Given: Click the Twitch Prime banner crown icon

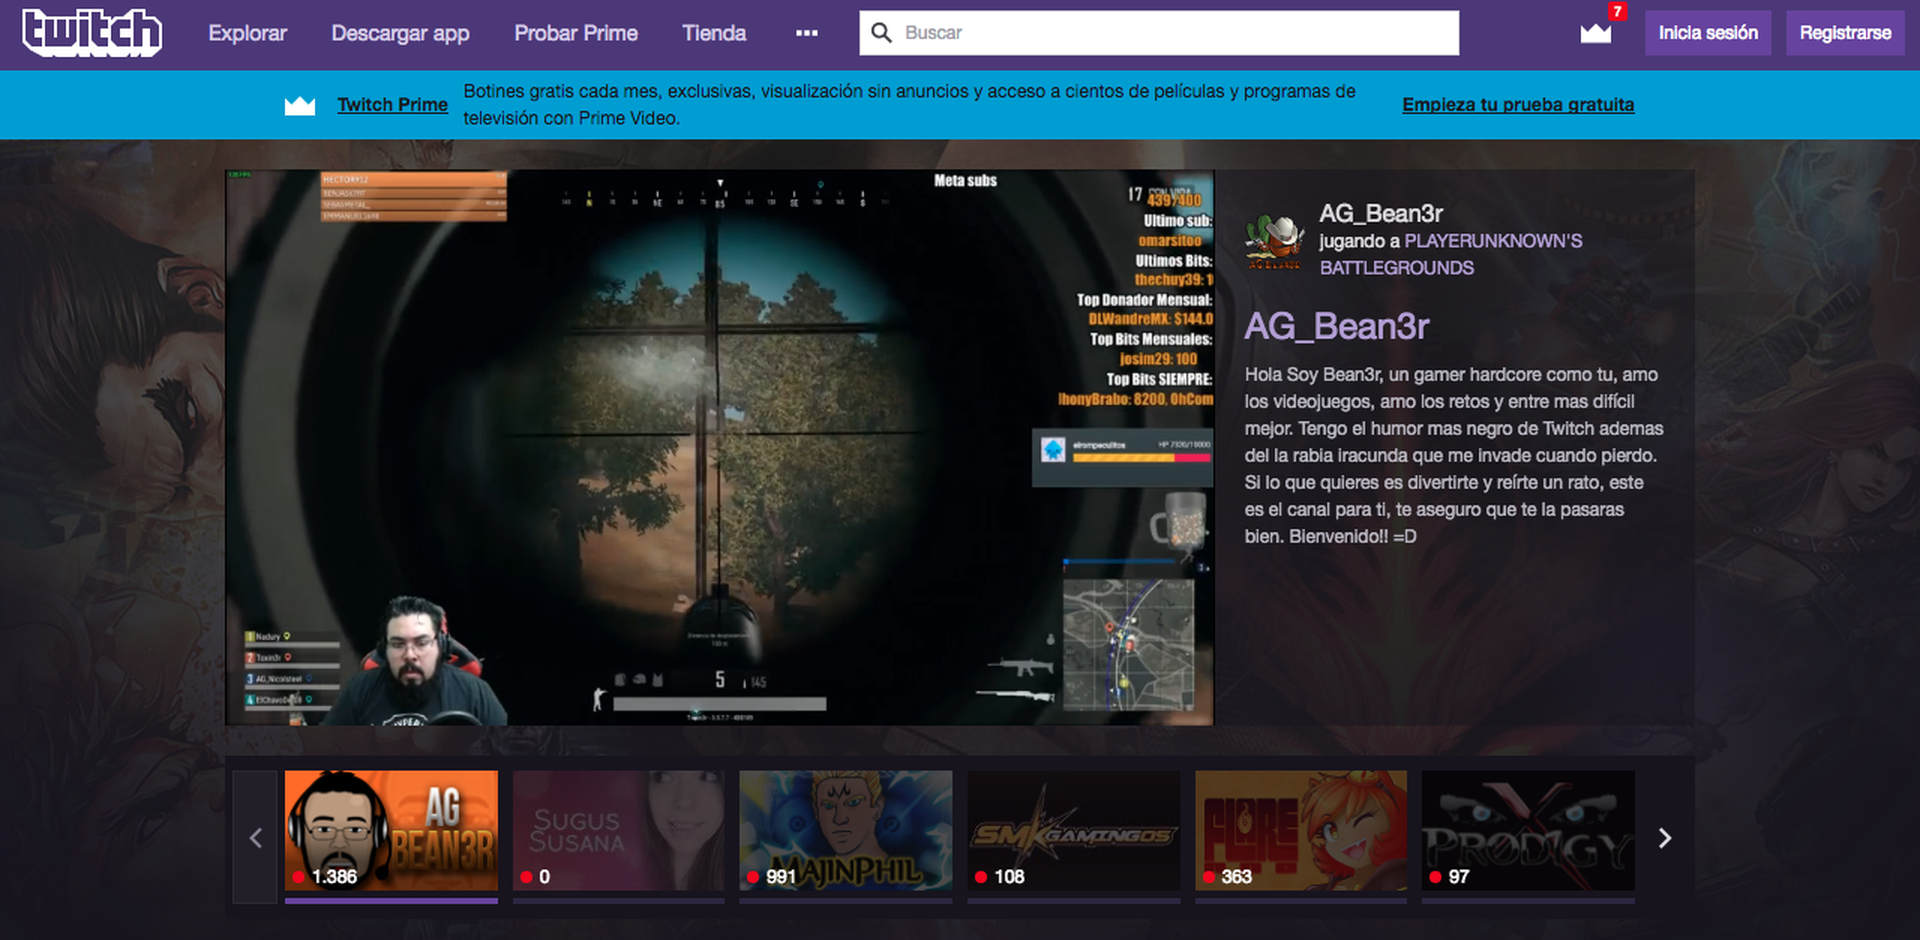Looking at the screenshot, I should click(x=300, y=105).
